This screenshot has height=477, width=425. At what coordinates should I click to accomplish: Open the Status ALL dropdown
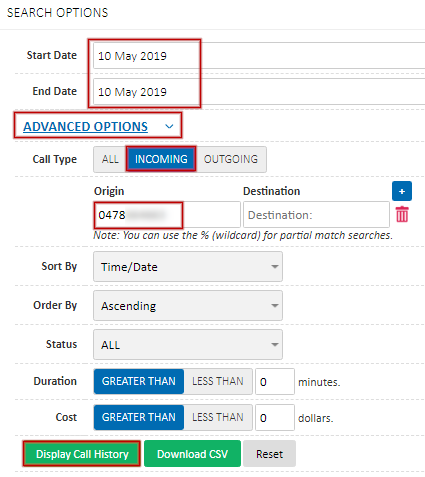[x=188, y=345]
